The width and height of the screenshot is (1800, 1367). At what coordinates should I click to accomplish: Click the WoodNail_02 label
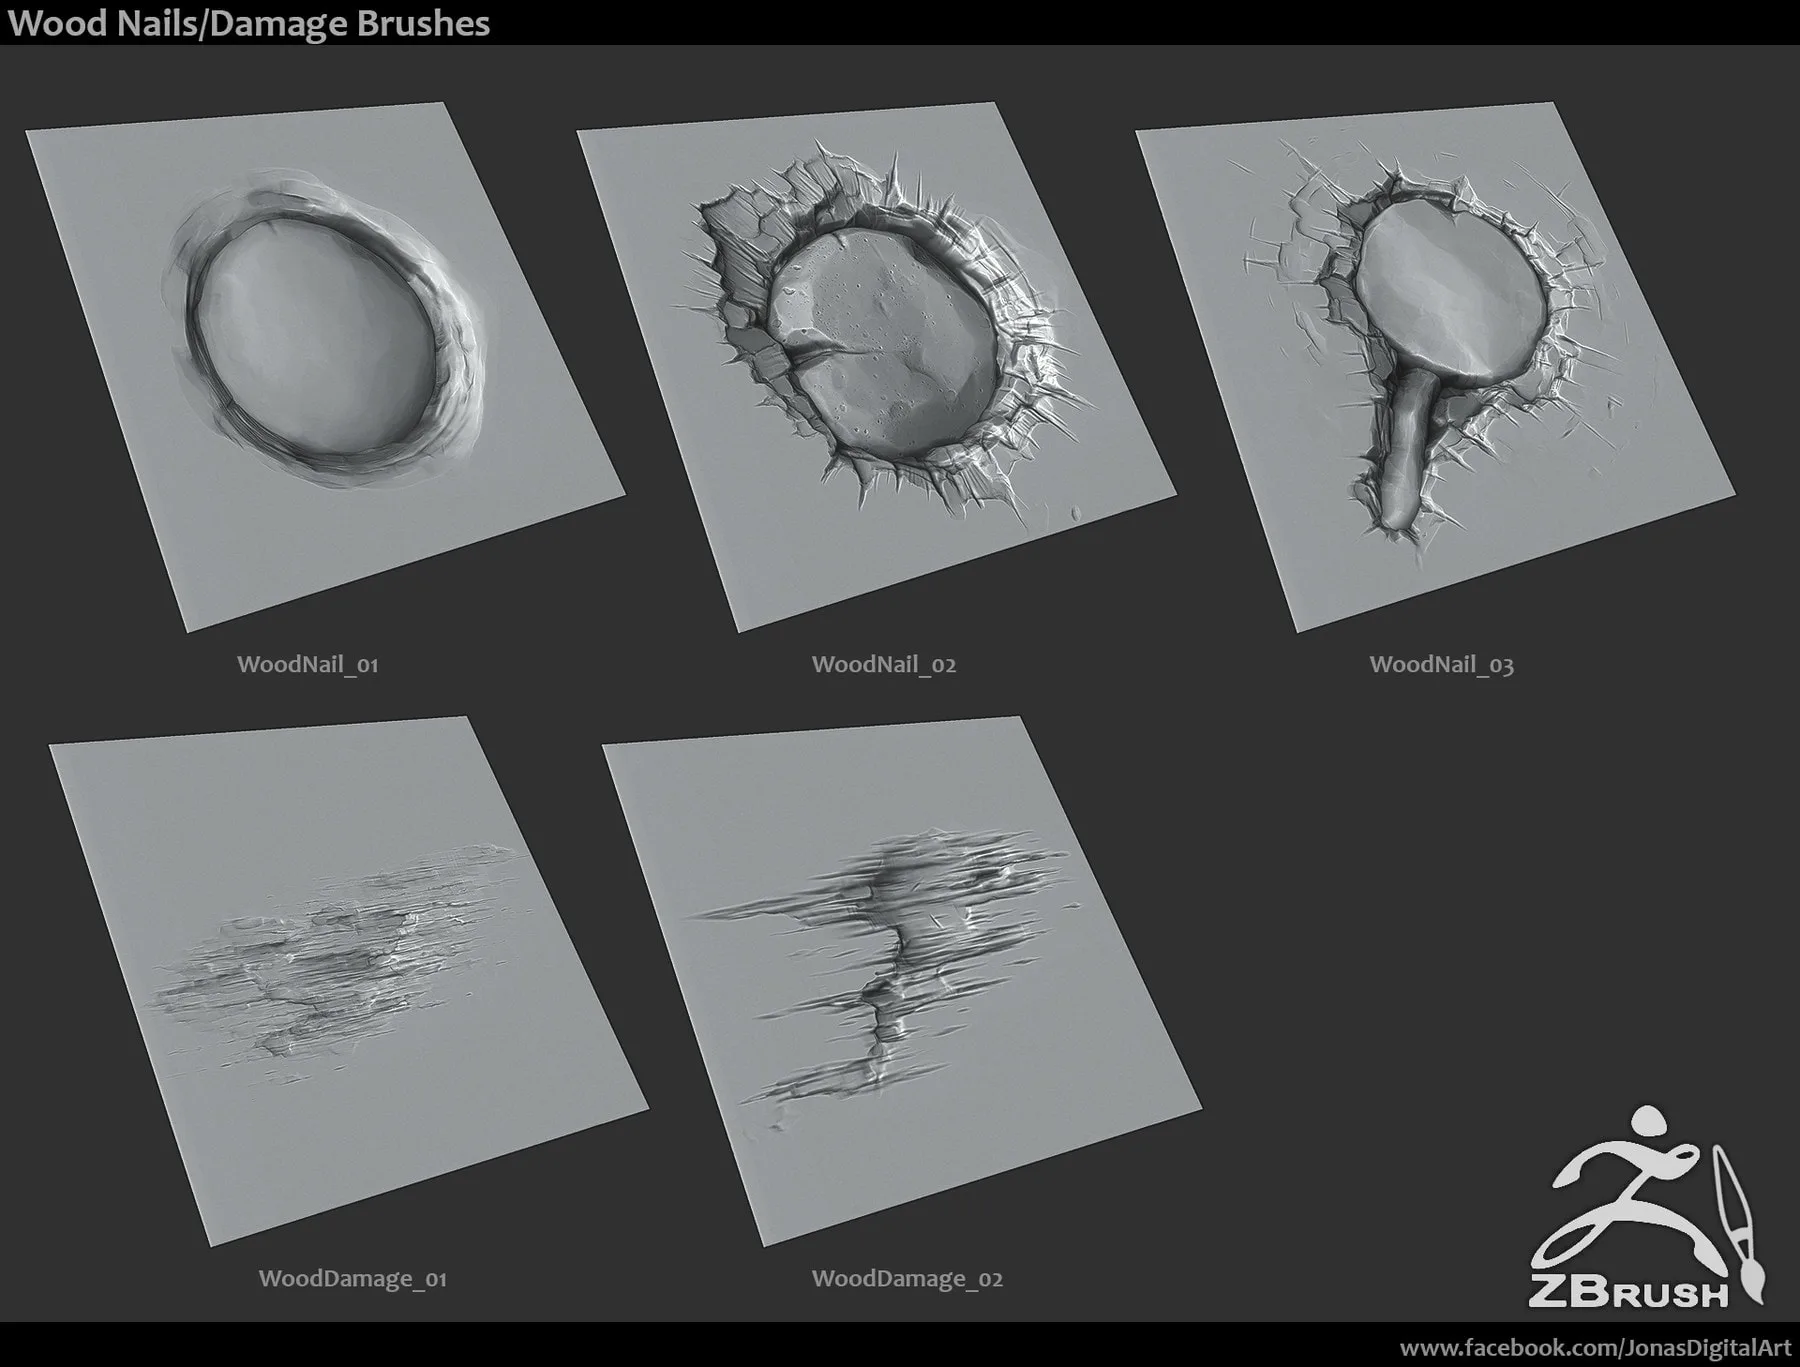pyautogui.click(x=884, y=664)
